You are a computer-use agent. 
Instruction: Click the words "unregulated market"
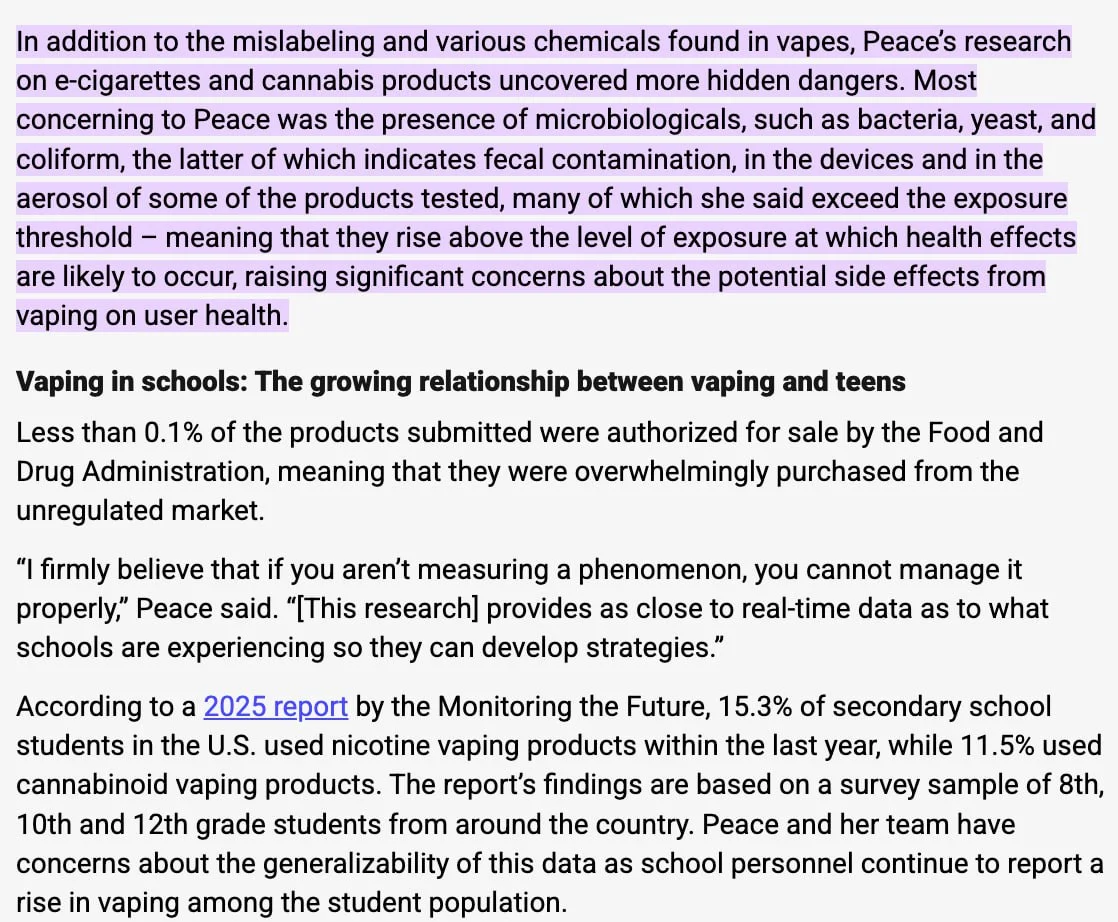(x=140, y=511)
